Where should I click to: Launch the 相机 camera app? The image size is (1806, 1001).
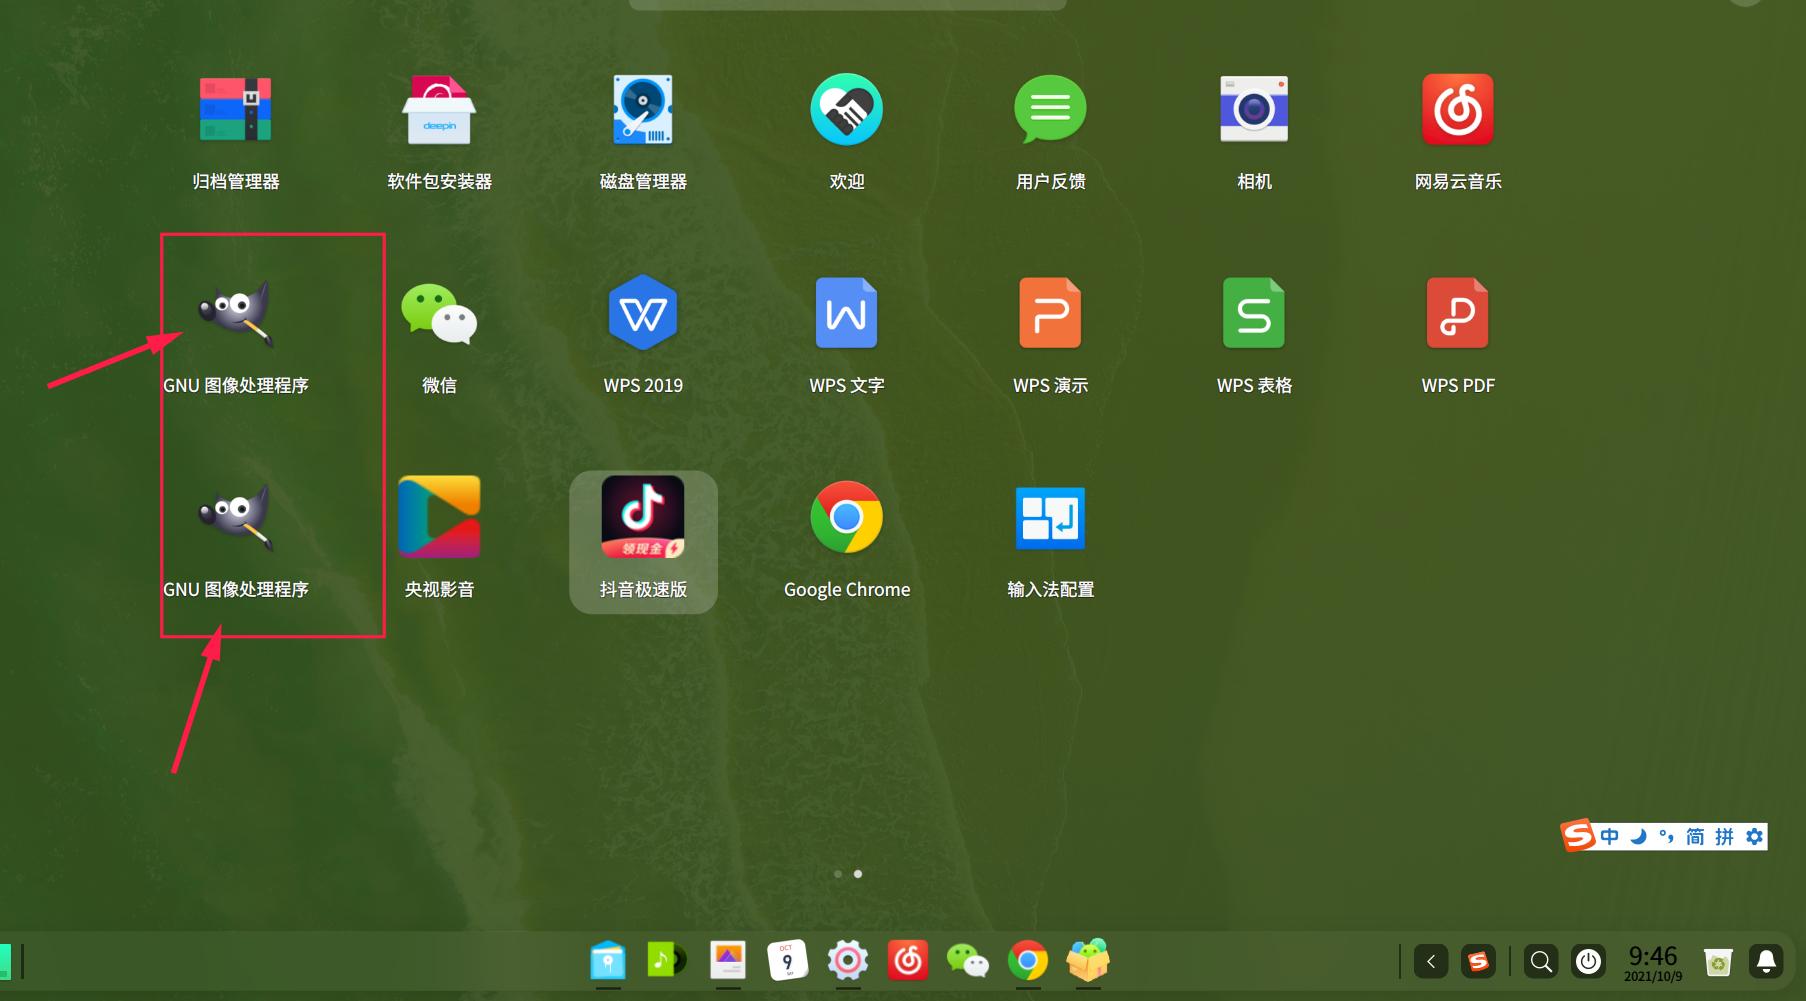pyautogui.click(x=1254, y=110)
